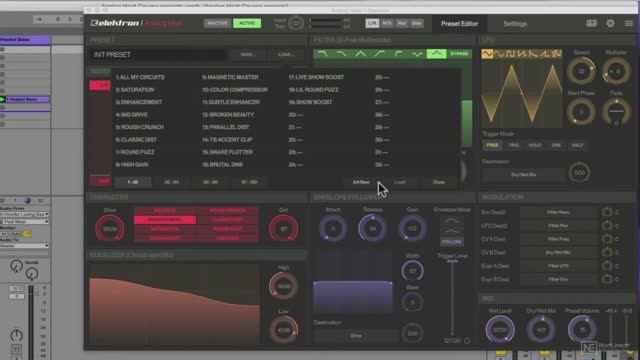Click the Drive knob in Character

110,229
